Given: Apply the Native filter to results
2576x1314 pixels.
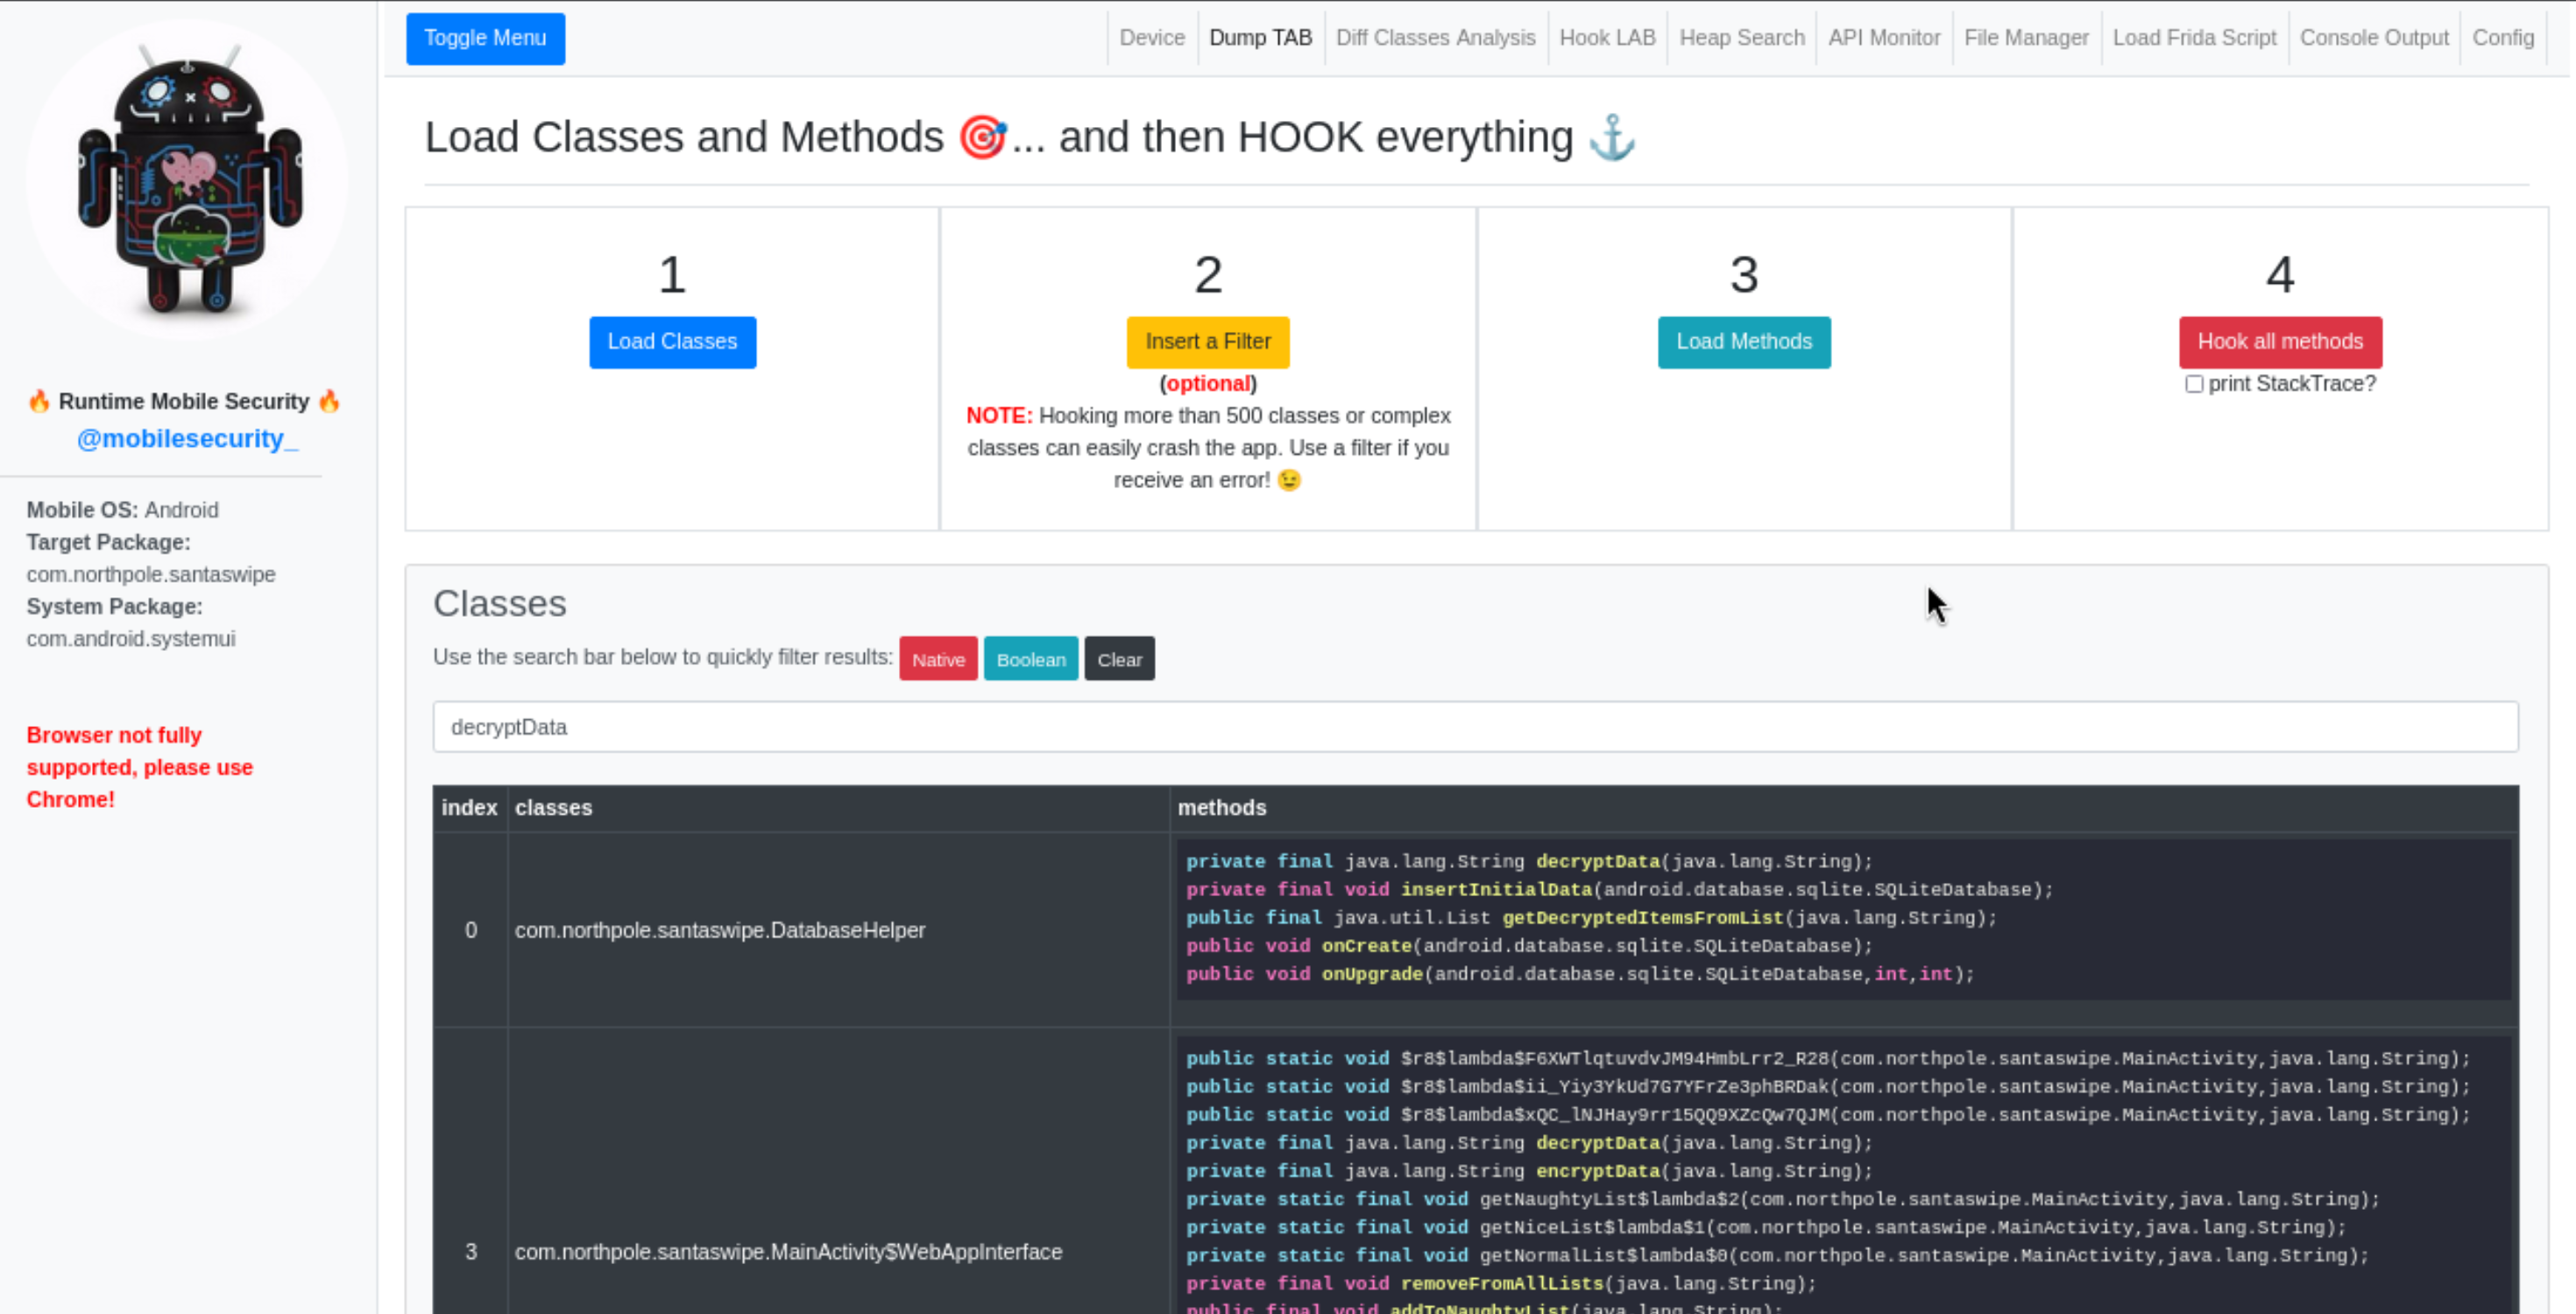Looking at the screenshot, I should (938, 658).
